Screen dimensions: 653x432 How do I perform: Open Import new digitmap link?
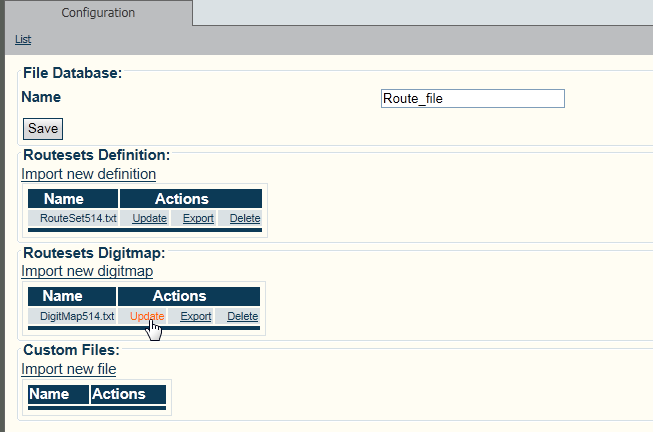[x=87, y=271]
